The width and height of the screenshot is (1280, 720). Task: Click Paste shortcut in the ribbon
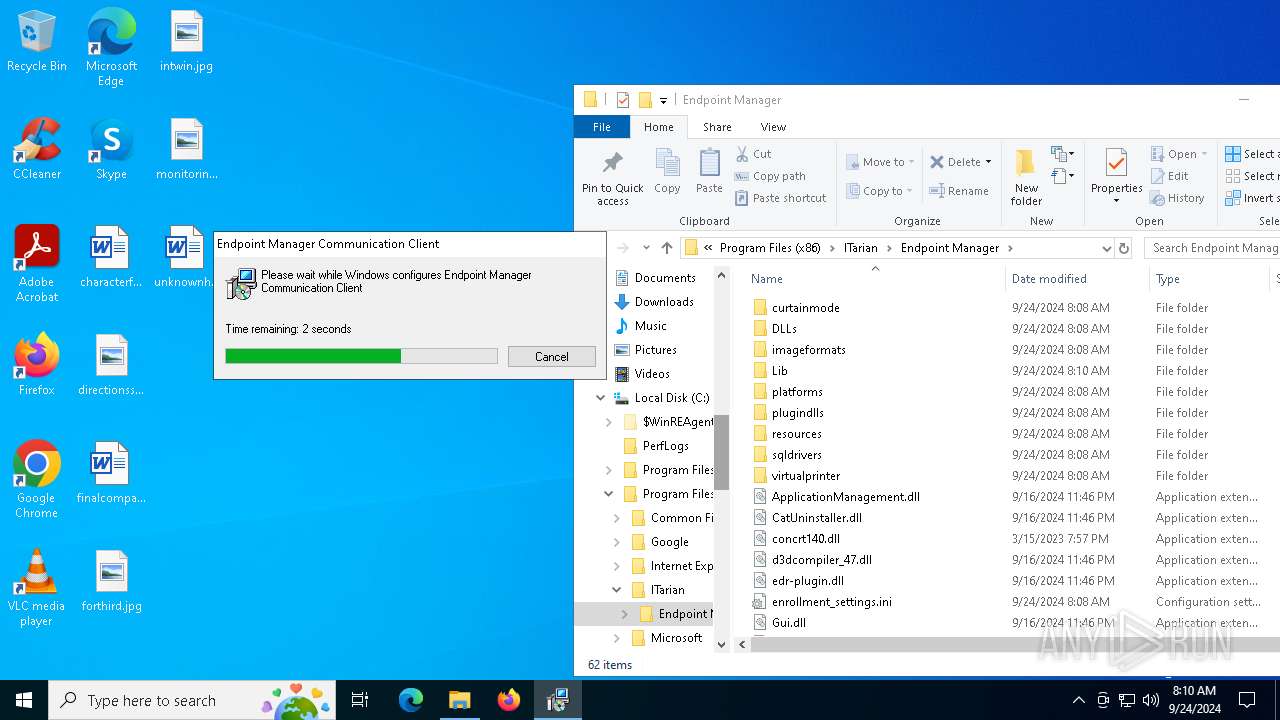(x=781, y=198)
